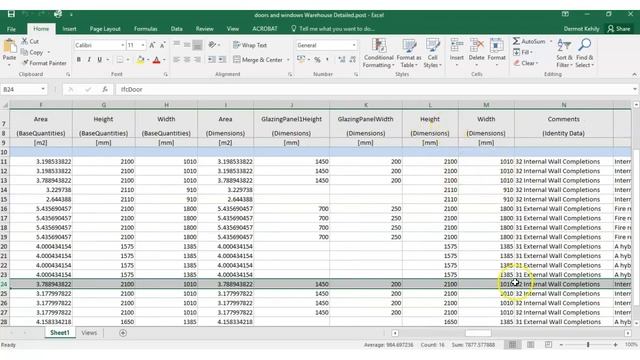Switch to the Page Layout tab
This screenshot has height=360, width=640.
tap(105, 29)
